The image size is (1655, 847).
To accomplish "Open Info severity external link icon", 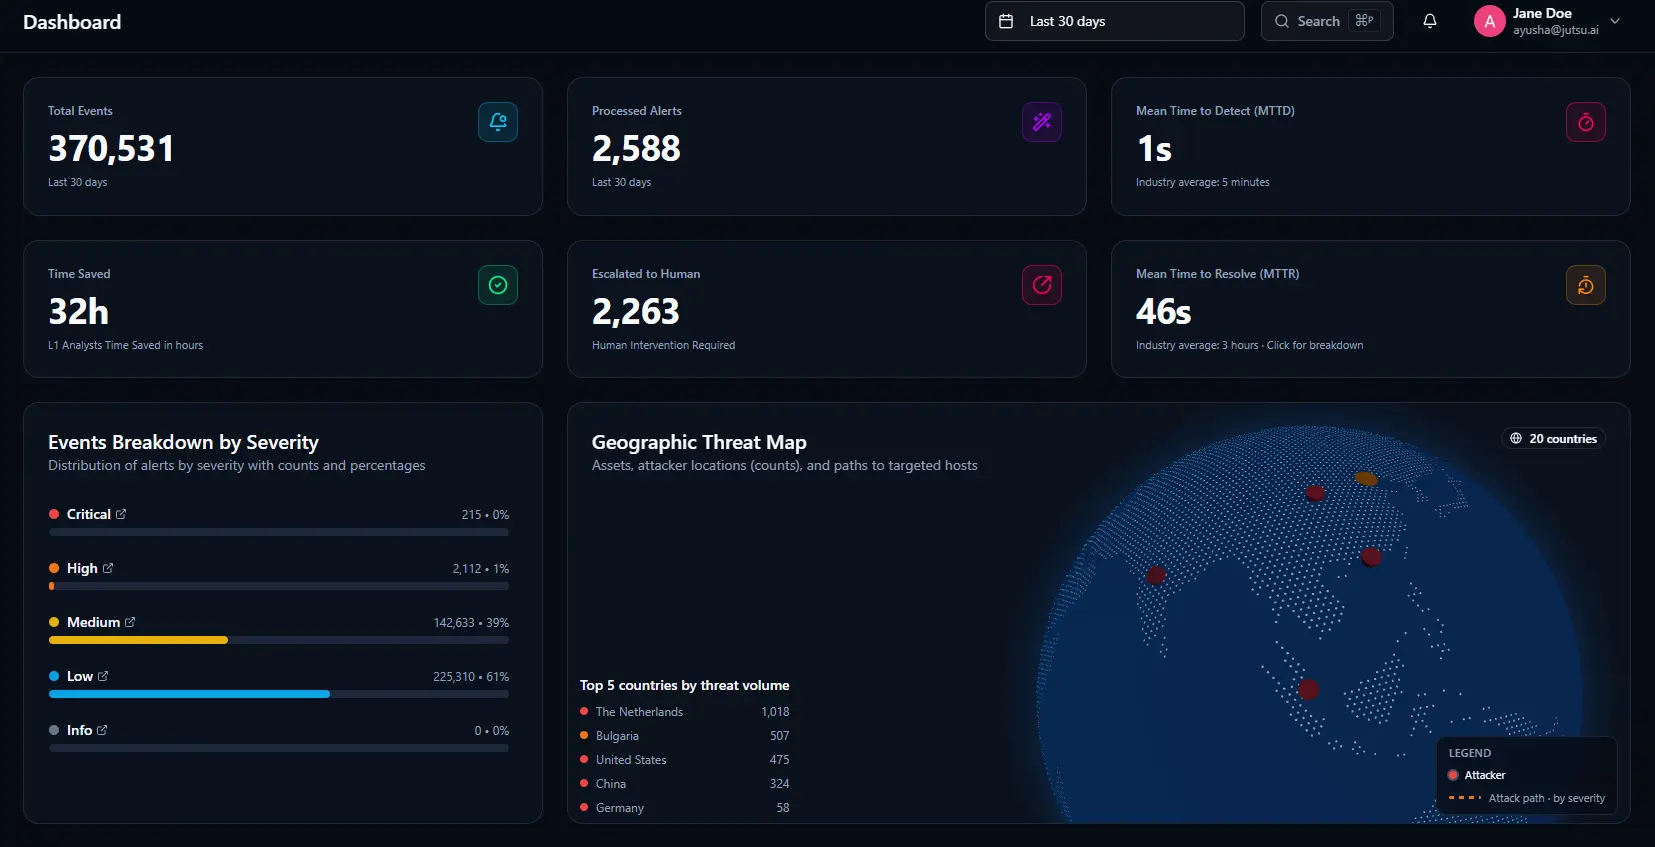I will tap(102, 730).
